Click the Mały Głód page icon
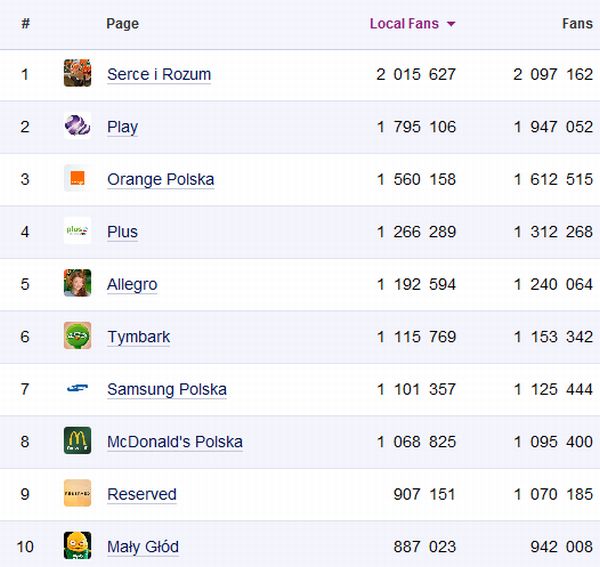The height and width of the screenshot is (567, 600). 77,546
